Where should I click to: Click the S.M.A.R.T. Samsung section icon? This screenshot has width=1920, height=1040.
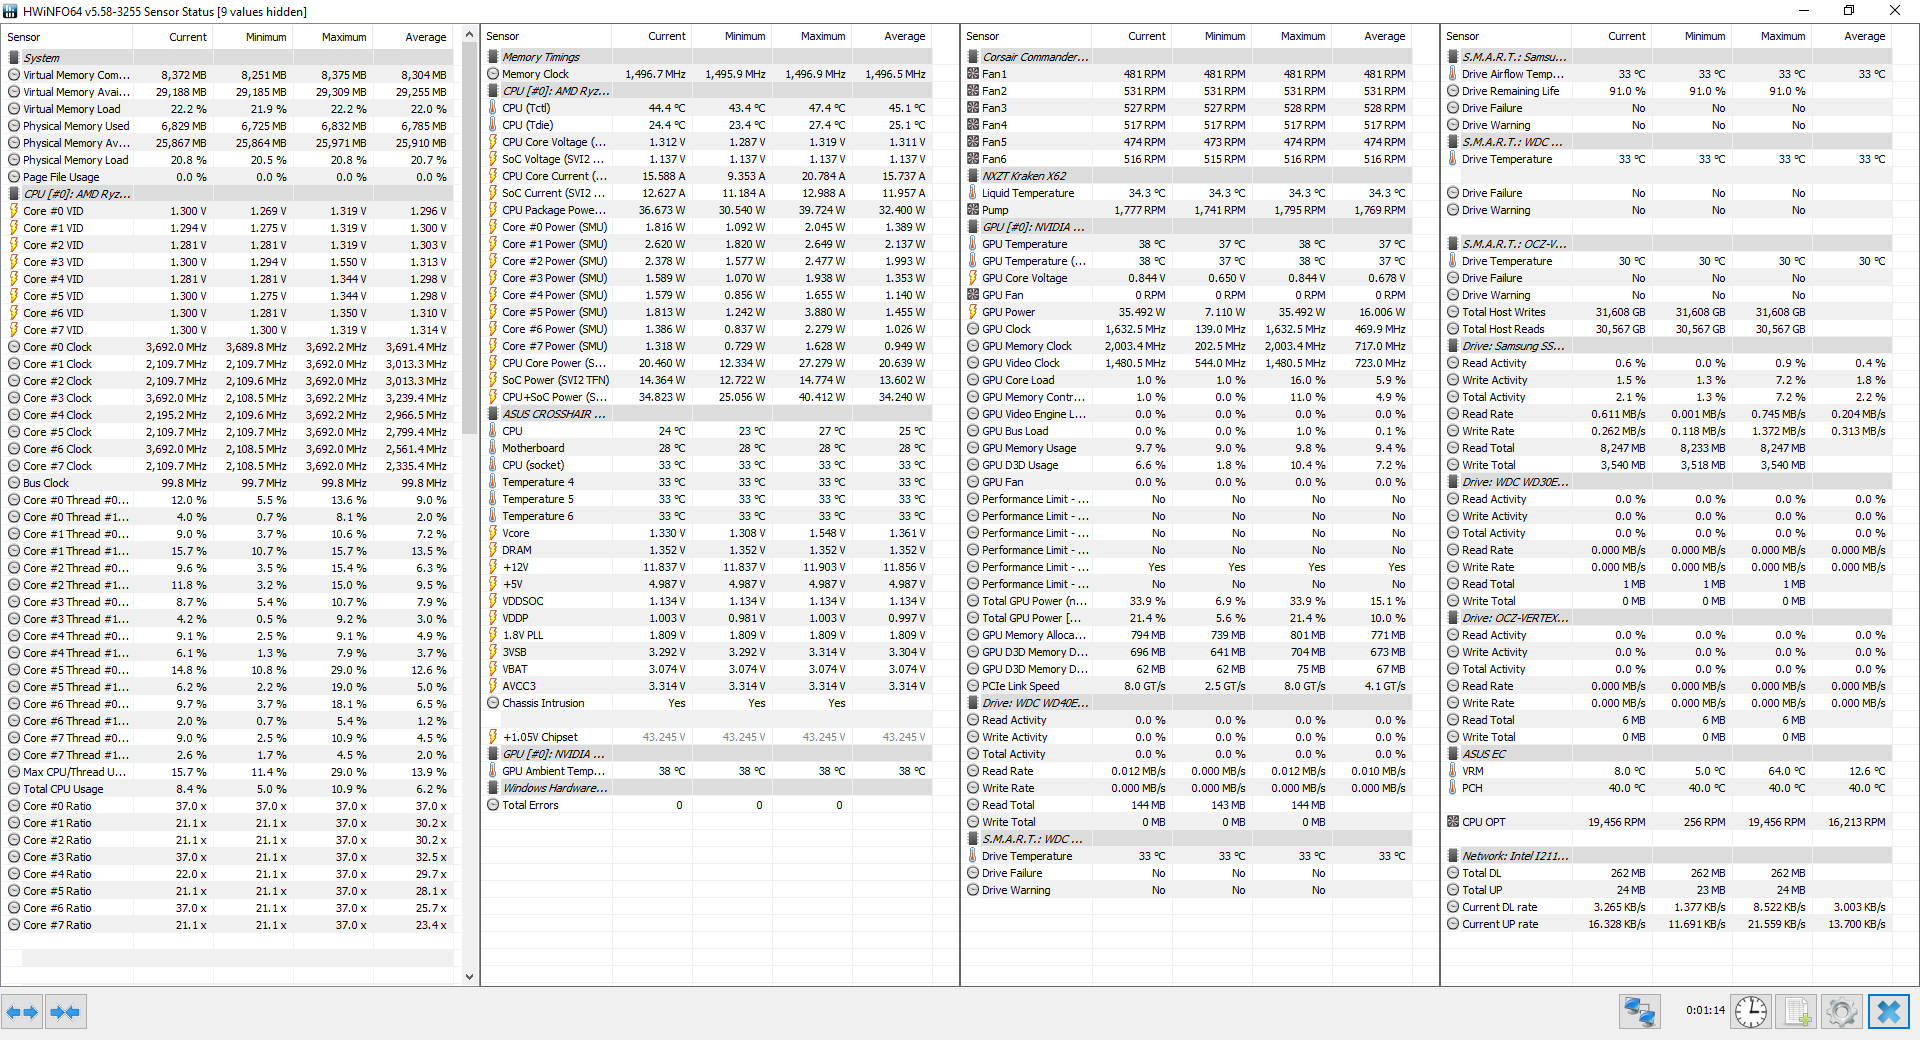click(1453, 57)
